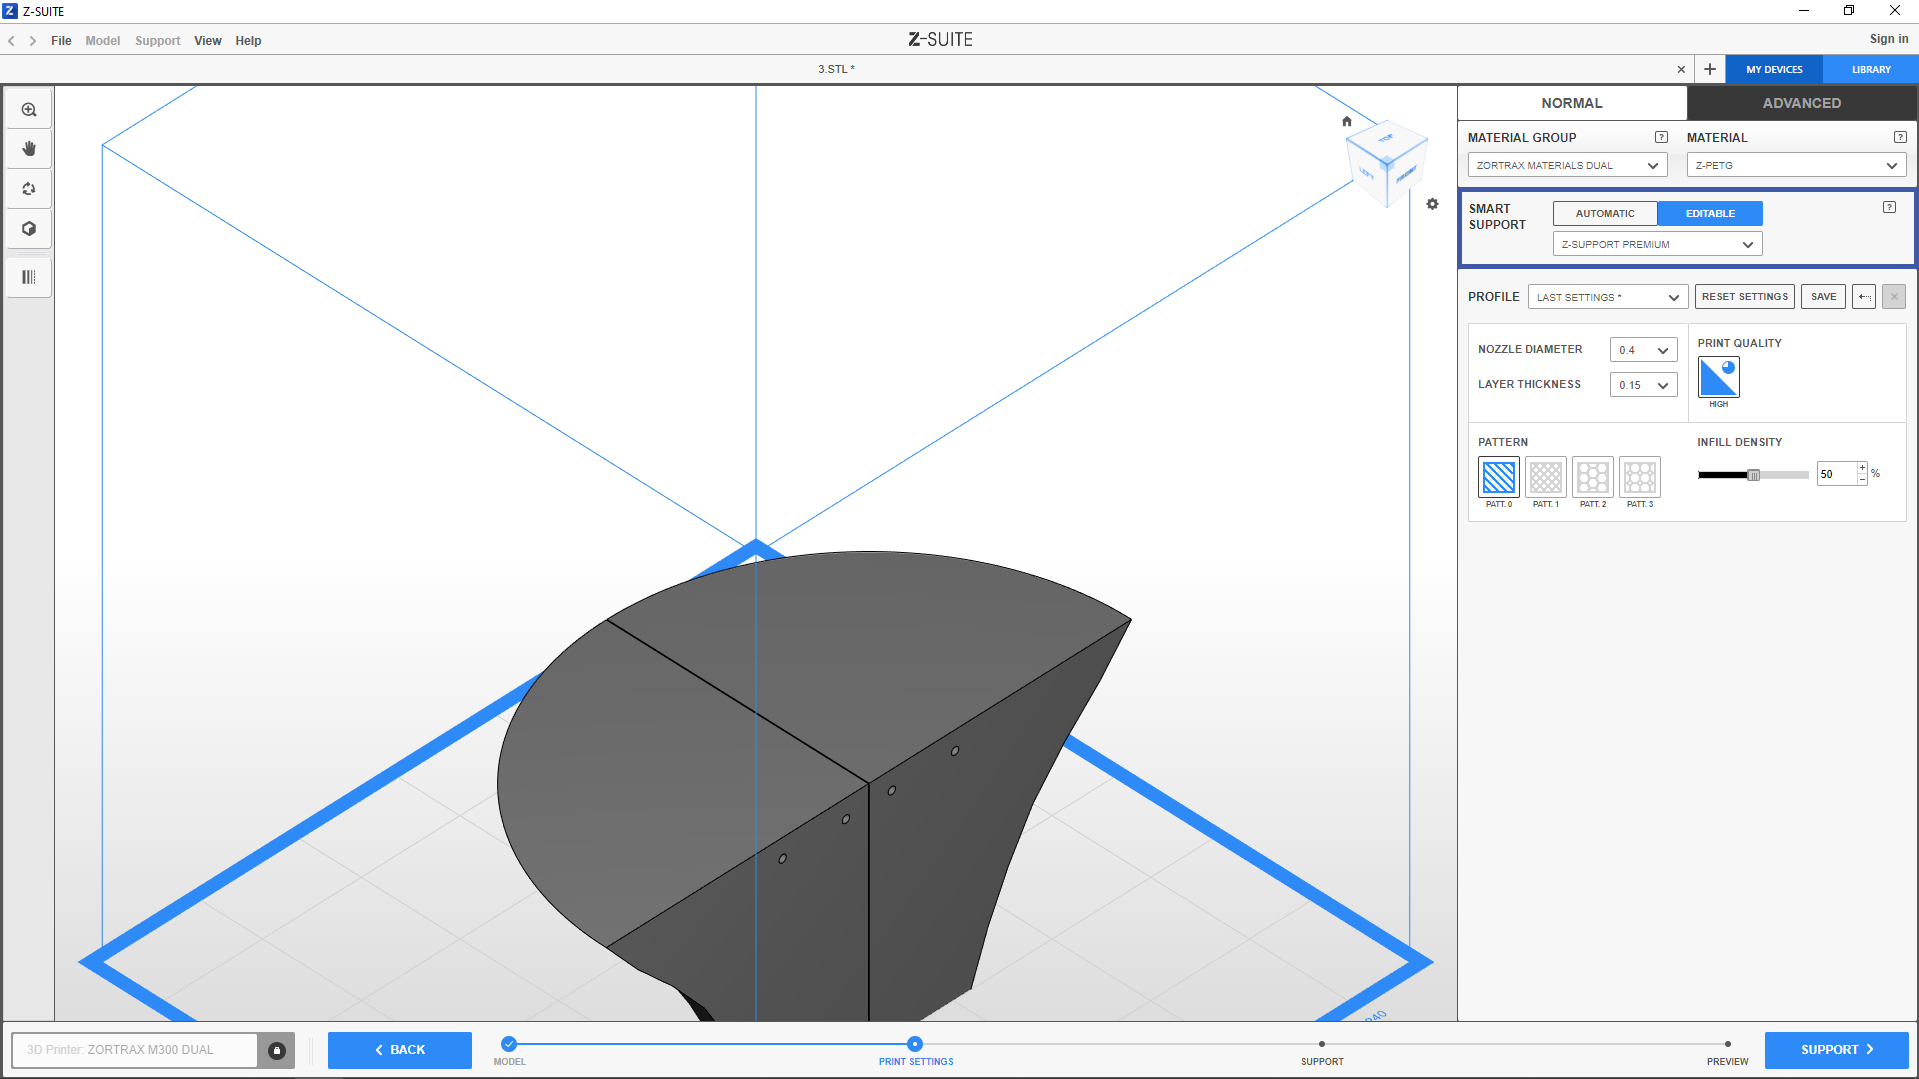Select the zoom magnifier tool
1919x1079 pixels.
29,110
